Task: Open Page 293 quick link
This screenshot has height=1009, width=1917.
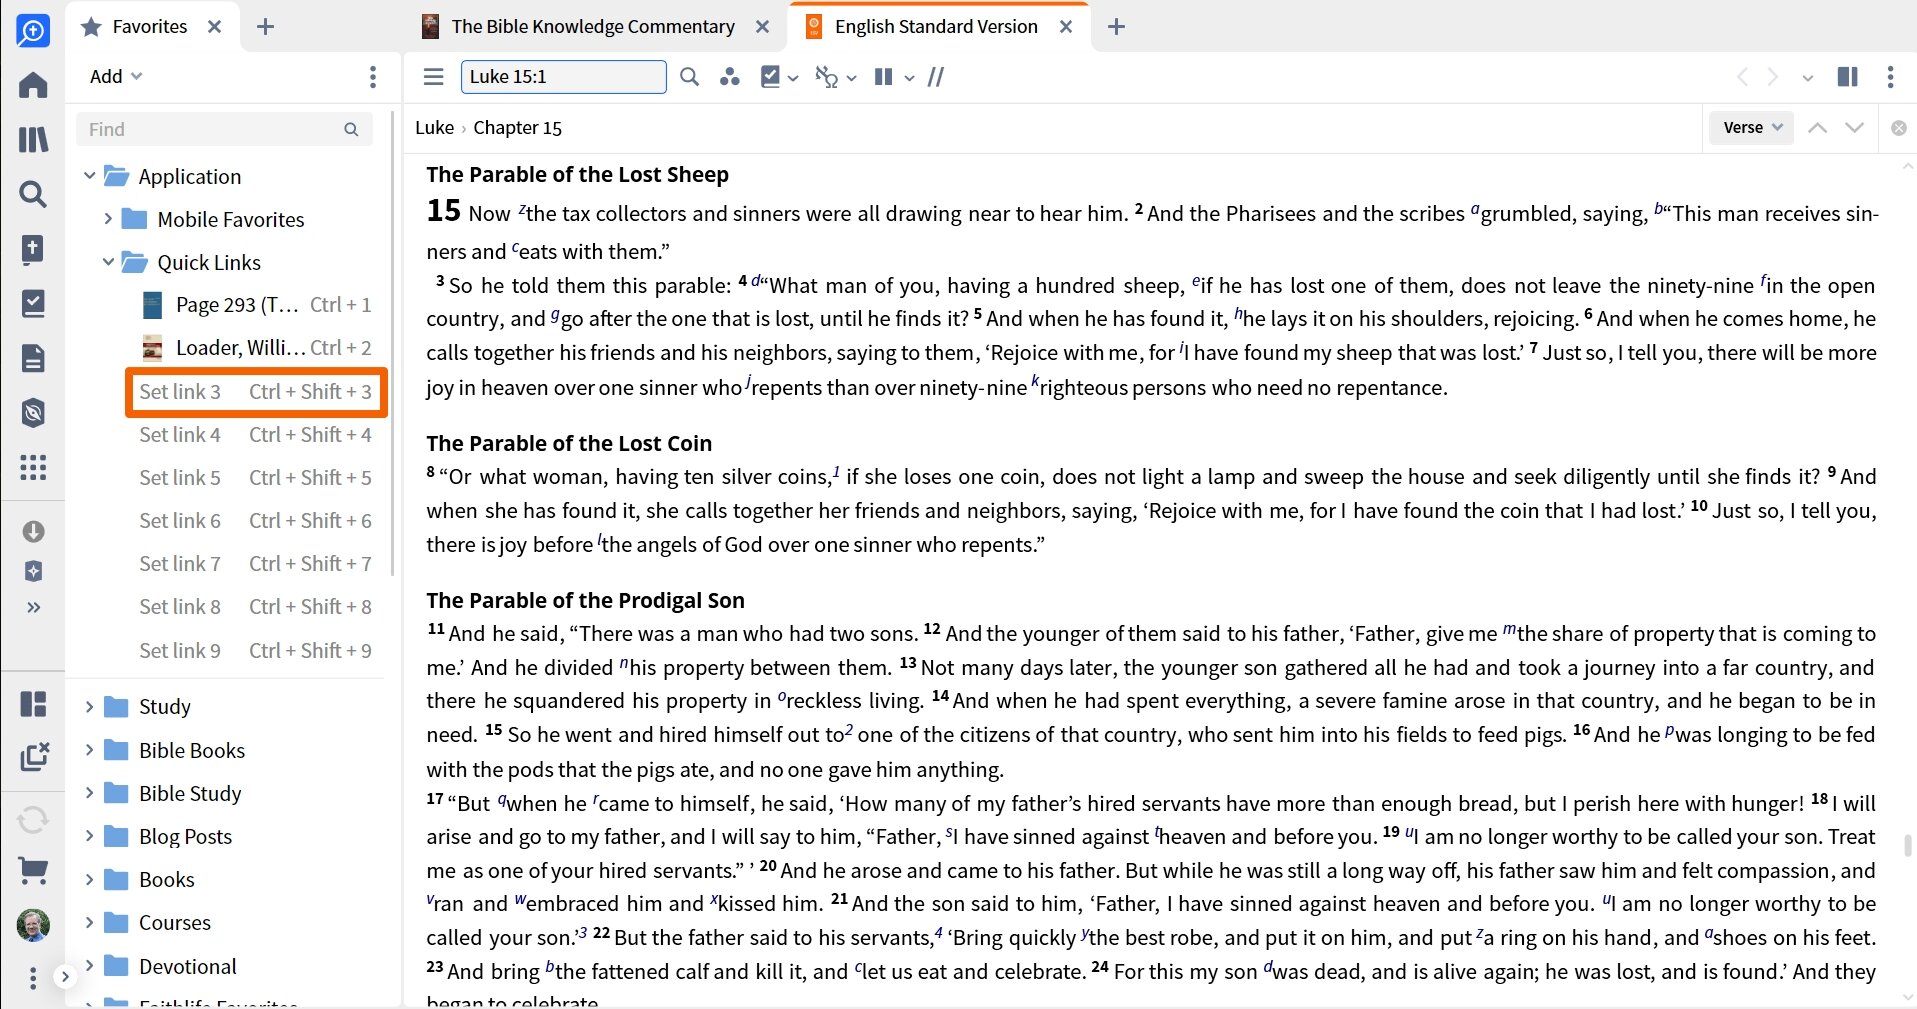Action: (256, 305)
